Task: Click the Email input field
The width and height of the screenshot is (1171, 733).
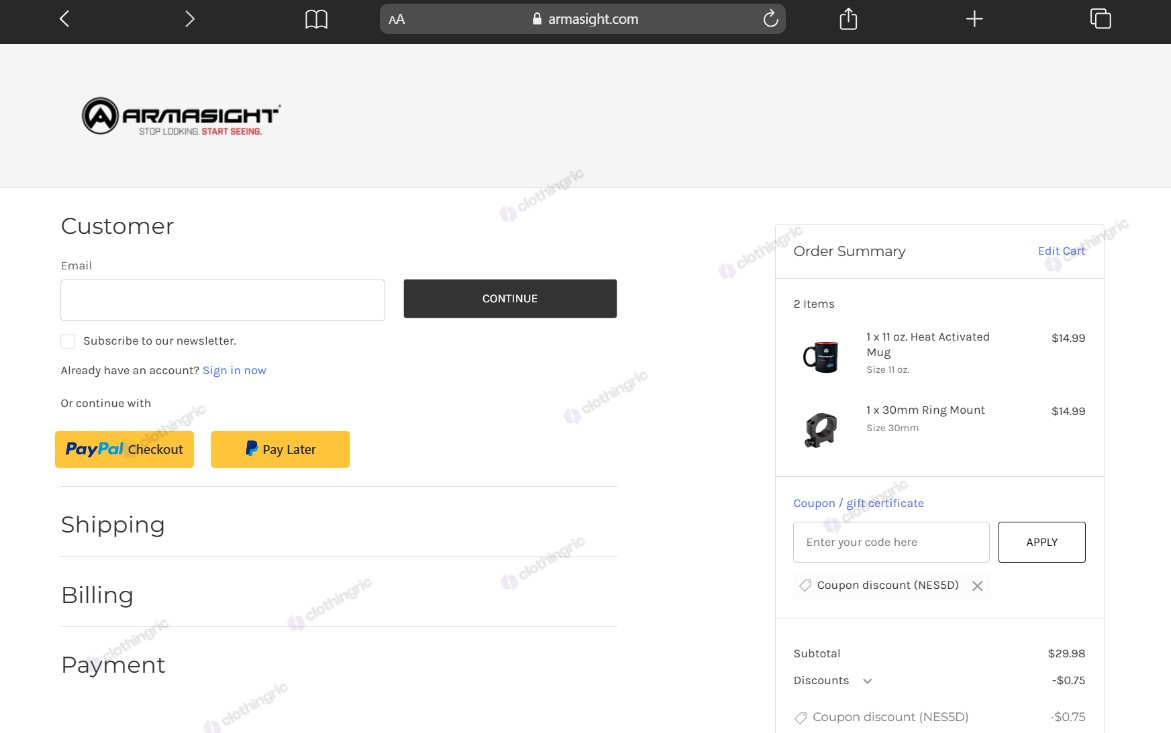Action: coord(223,300)
